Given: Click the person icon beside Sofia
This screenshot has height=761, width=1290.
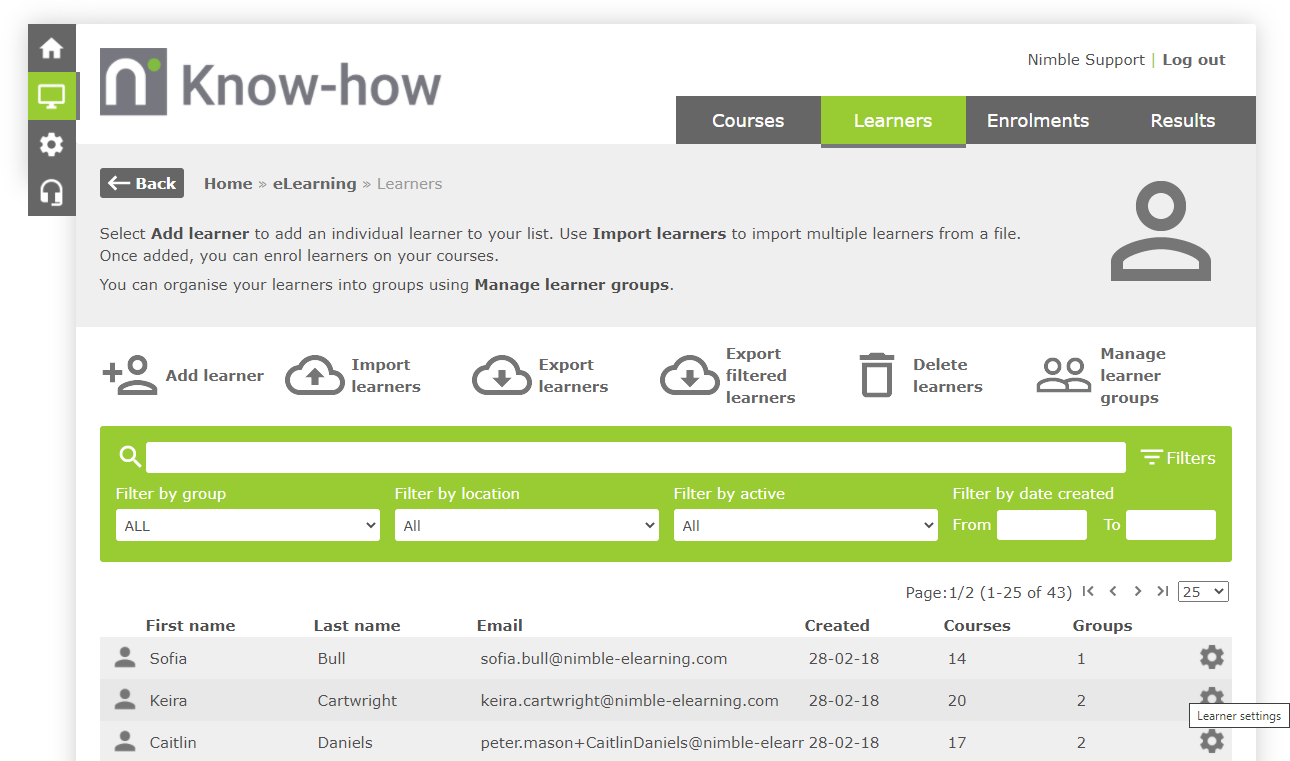Looking at the screenshot, I should [x=125, y=657].
